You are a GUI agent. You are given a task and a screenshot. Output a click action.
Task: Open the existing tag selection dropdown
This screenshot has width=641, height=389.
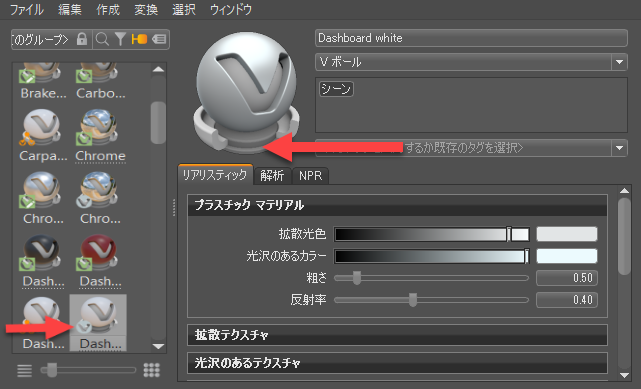pyautogui.click(x=619, y=148)
